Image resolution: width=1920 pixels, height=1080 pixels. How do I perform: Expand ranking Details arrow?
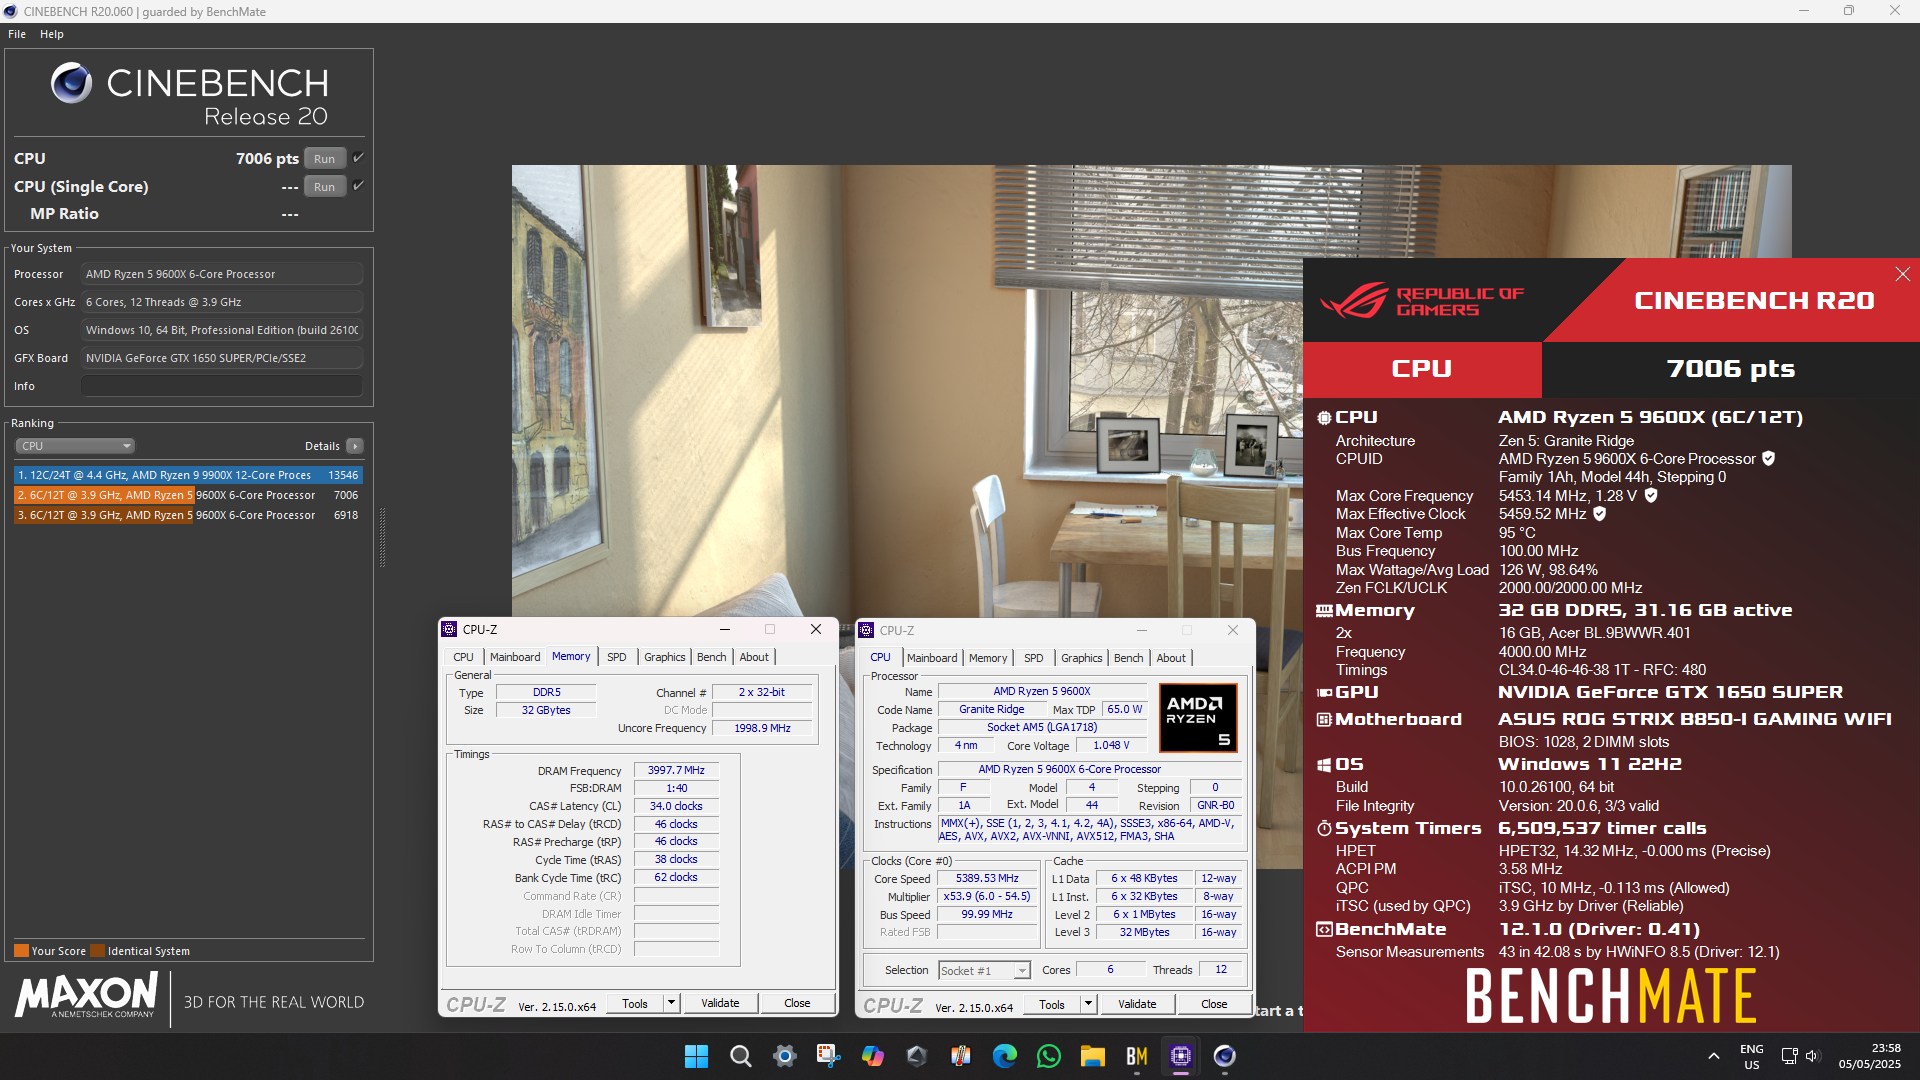[355, 446]
